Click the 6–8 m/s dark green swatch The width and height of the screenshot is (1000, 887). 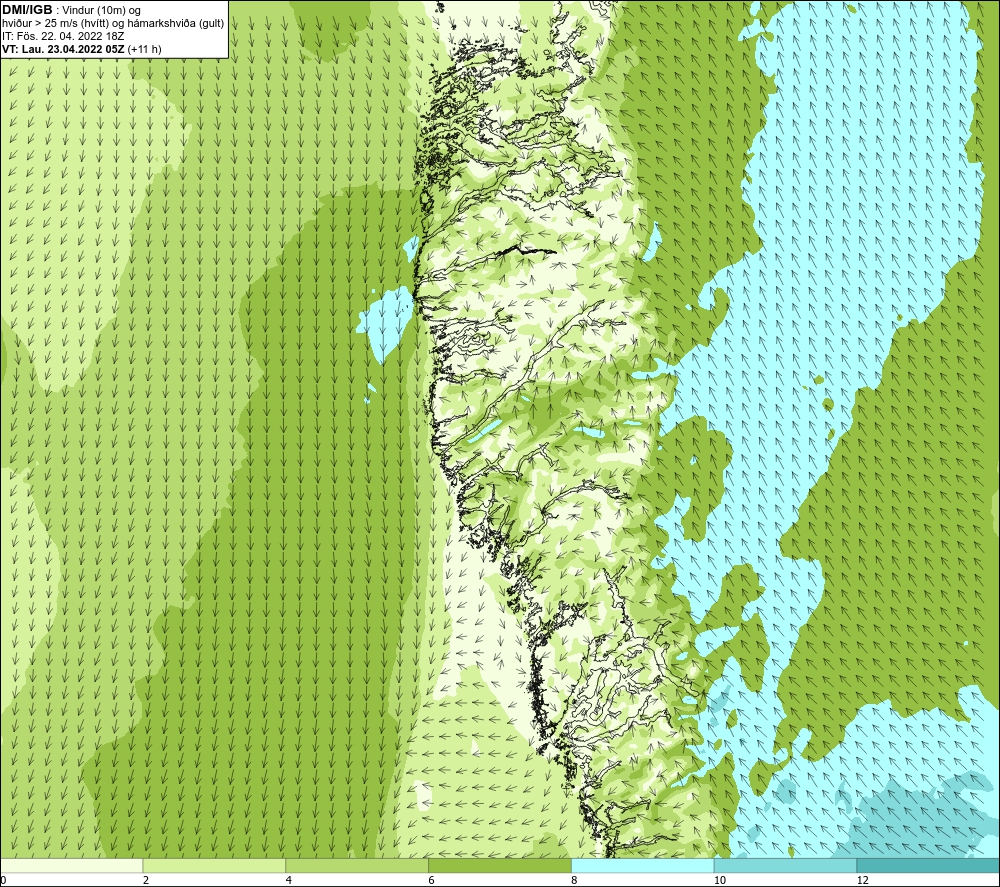point(500,865)
